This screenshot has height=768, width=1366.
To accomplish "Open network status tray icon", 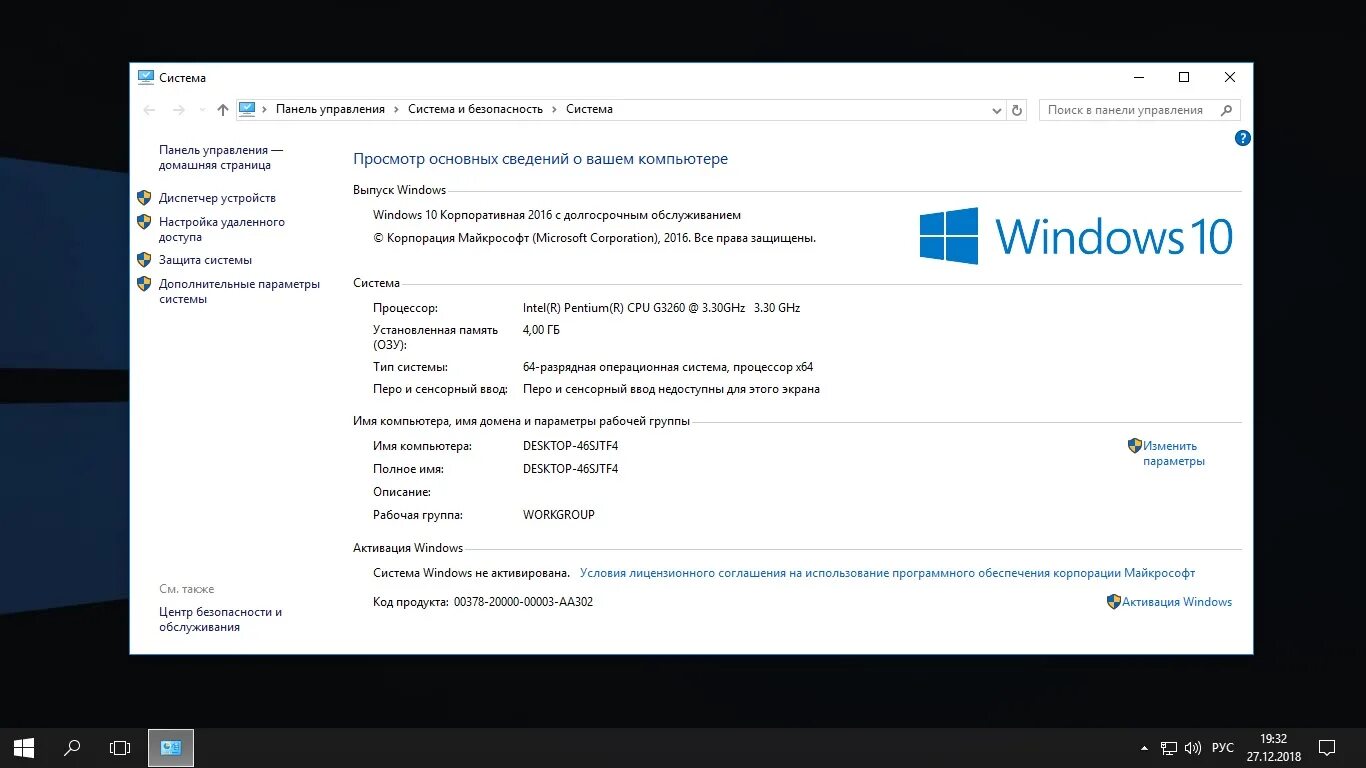I will [x=1169, y=748].
